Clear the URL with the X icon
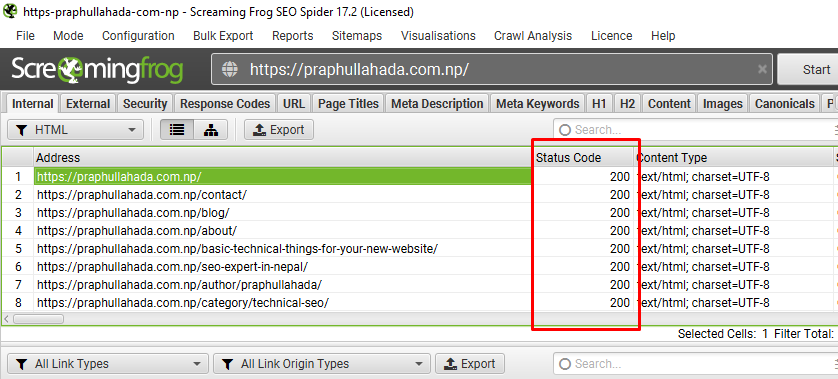The width and height of the screenshot is (838, 379). point(762,69)
